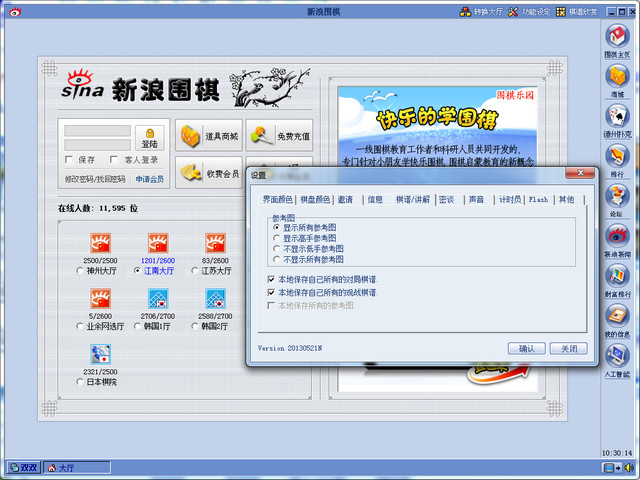This screenshot has width=640, height=480.
Task: Toggle 本地保存自己所有的观战棋谱 checkbox
Action: point(271,292)
